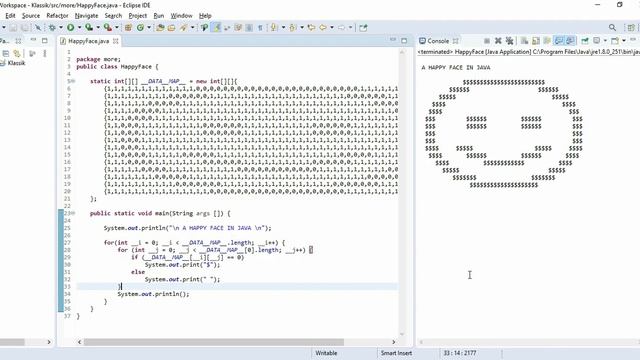Screen dimensions: 640x360
Task: Open the Source menu
Action: 31,16
